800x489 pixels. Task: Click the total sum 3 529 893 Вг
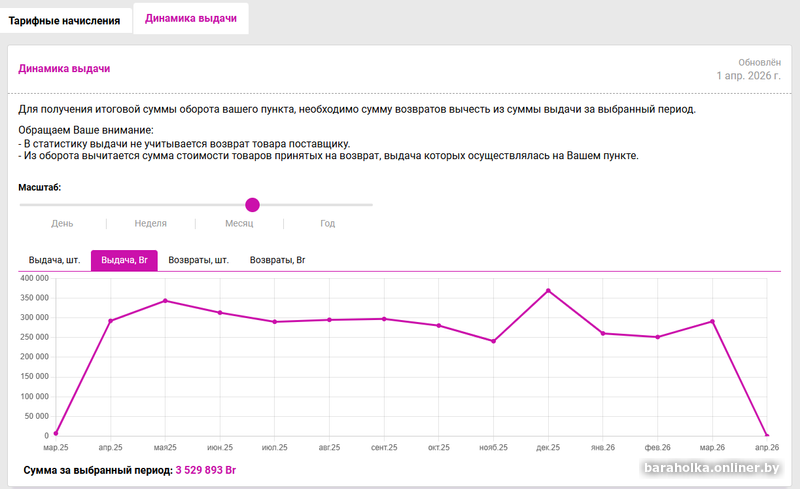tap(206, 469)
